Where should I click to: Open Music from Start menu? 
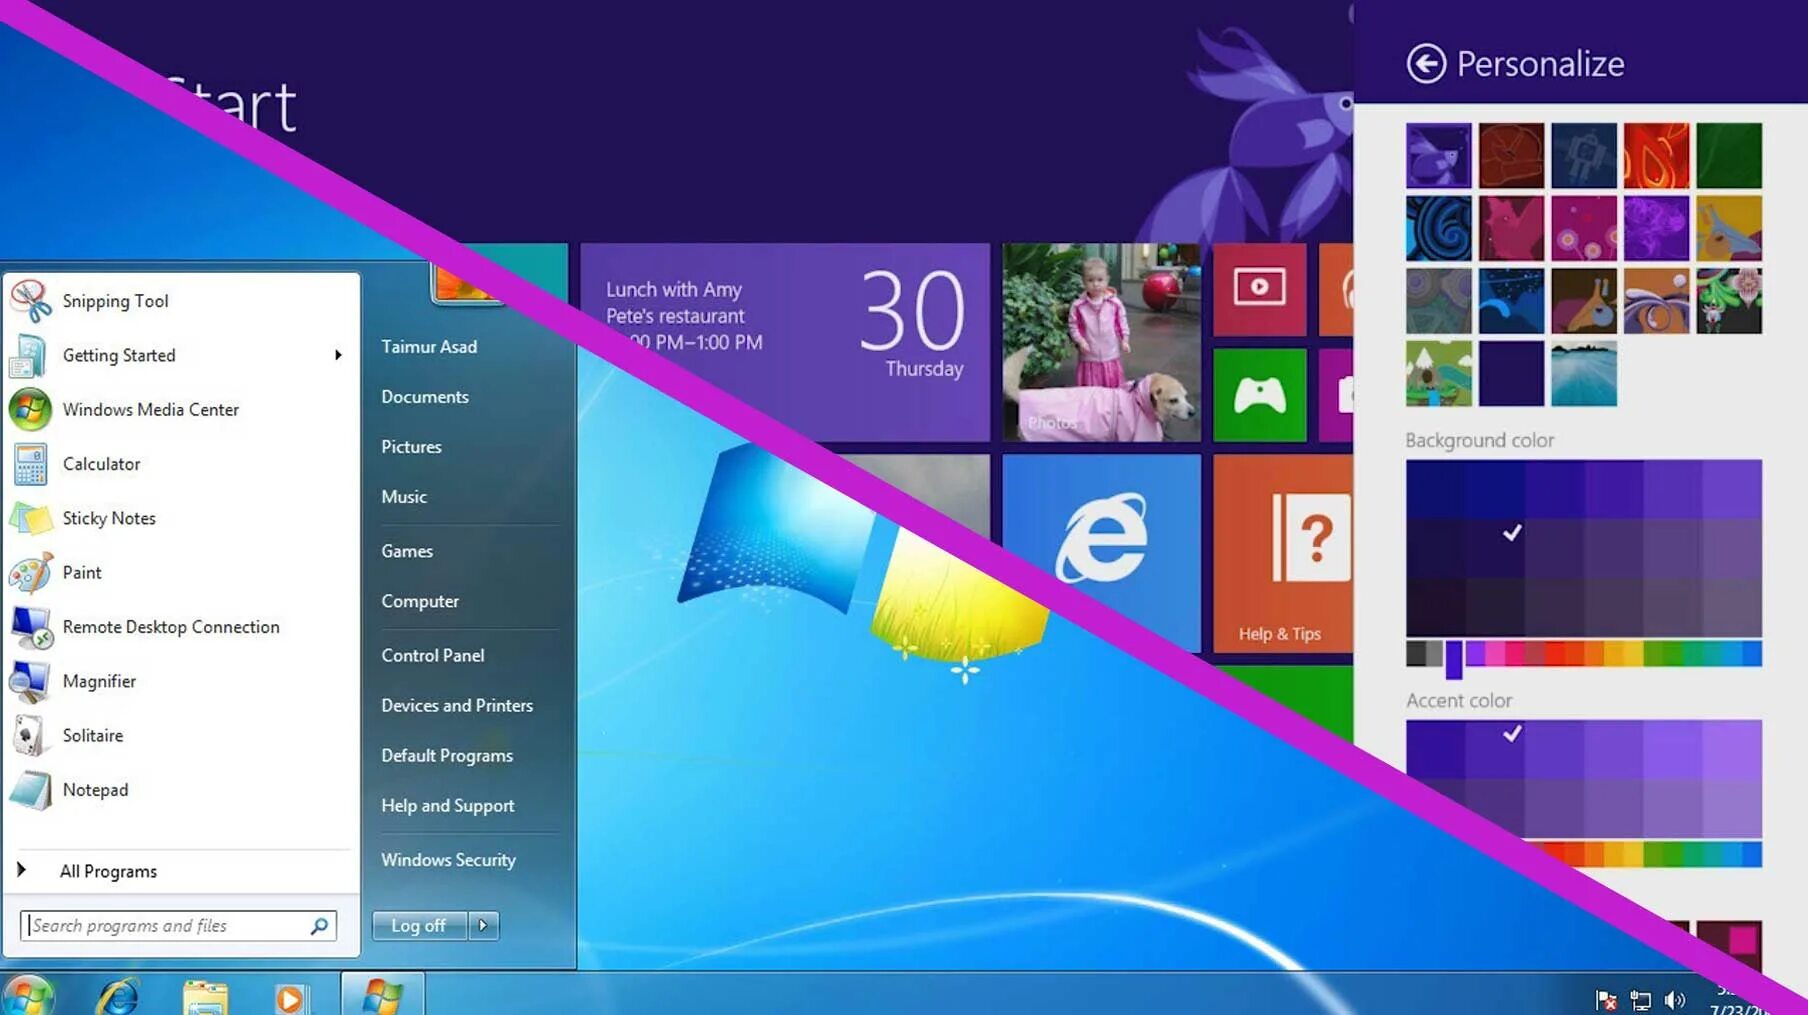403,497
